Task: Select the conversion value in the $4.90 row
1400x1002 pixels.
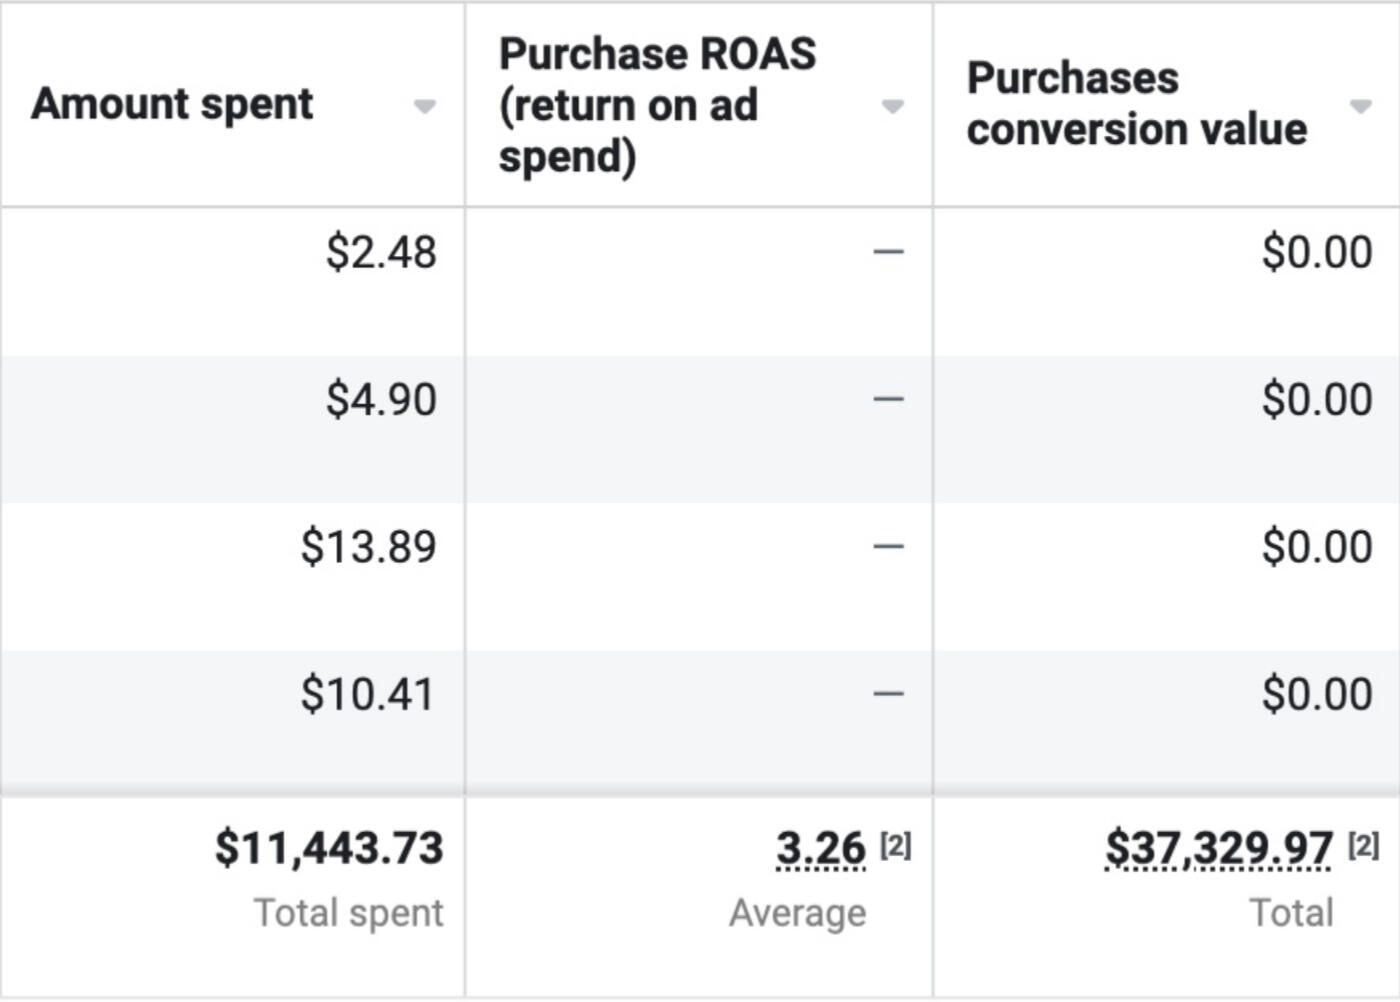Action: [x=1316, y=400]
